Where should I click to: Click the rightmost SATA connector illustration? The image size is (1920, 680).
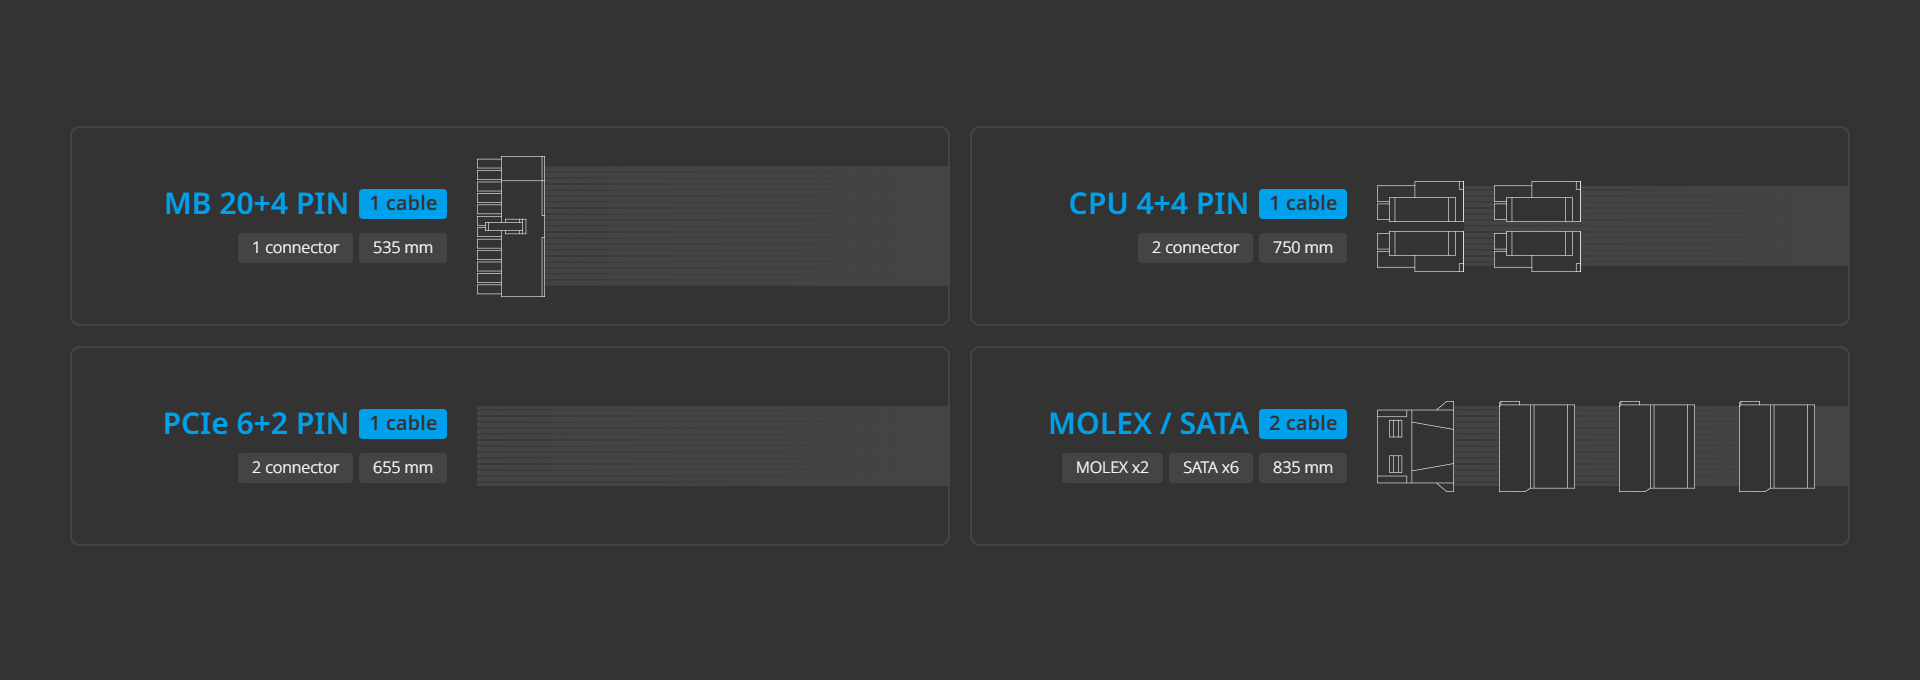tap(1776, 446)
